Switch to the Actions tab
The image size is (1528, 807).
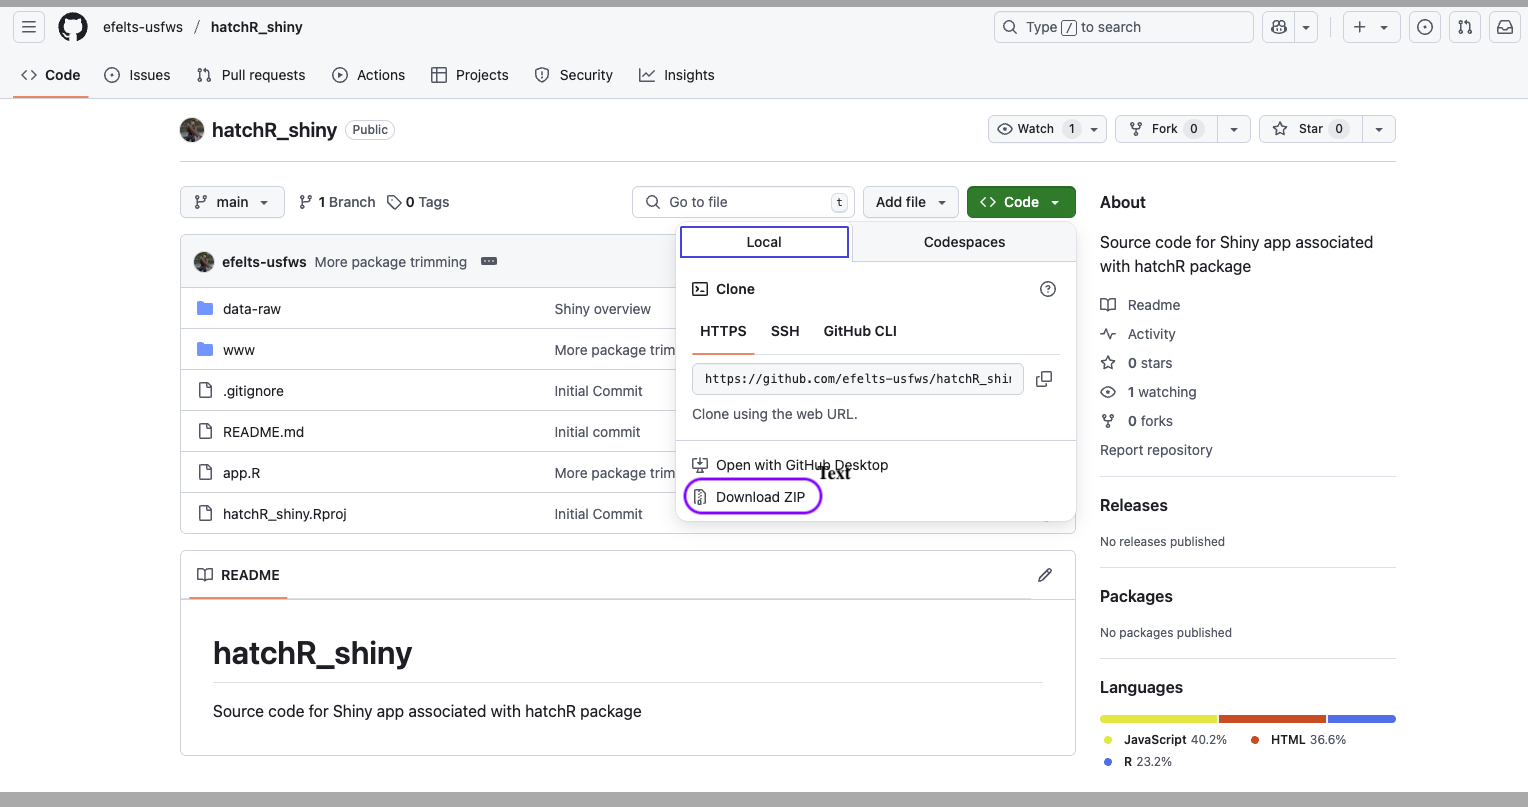369,75
